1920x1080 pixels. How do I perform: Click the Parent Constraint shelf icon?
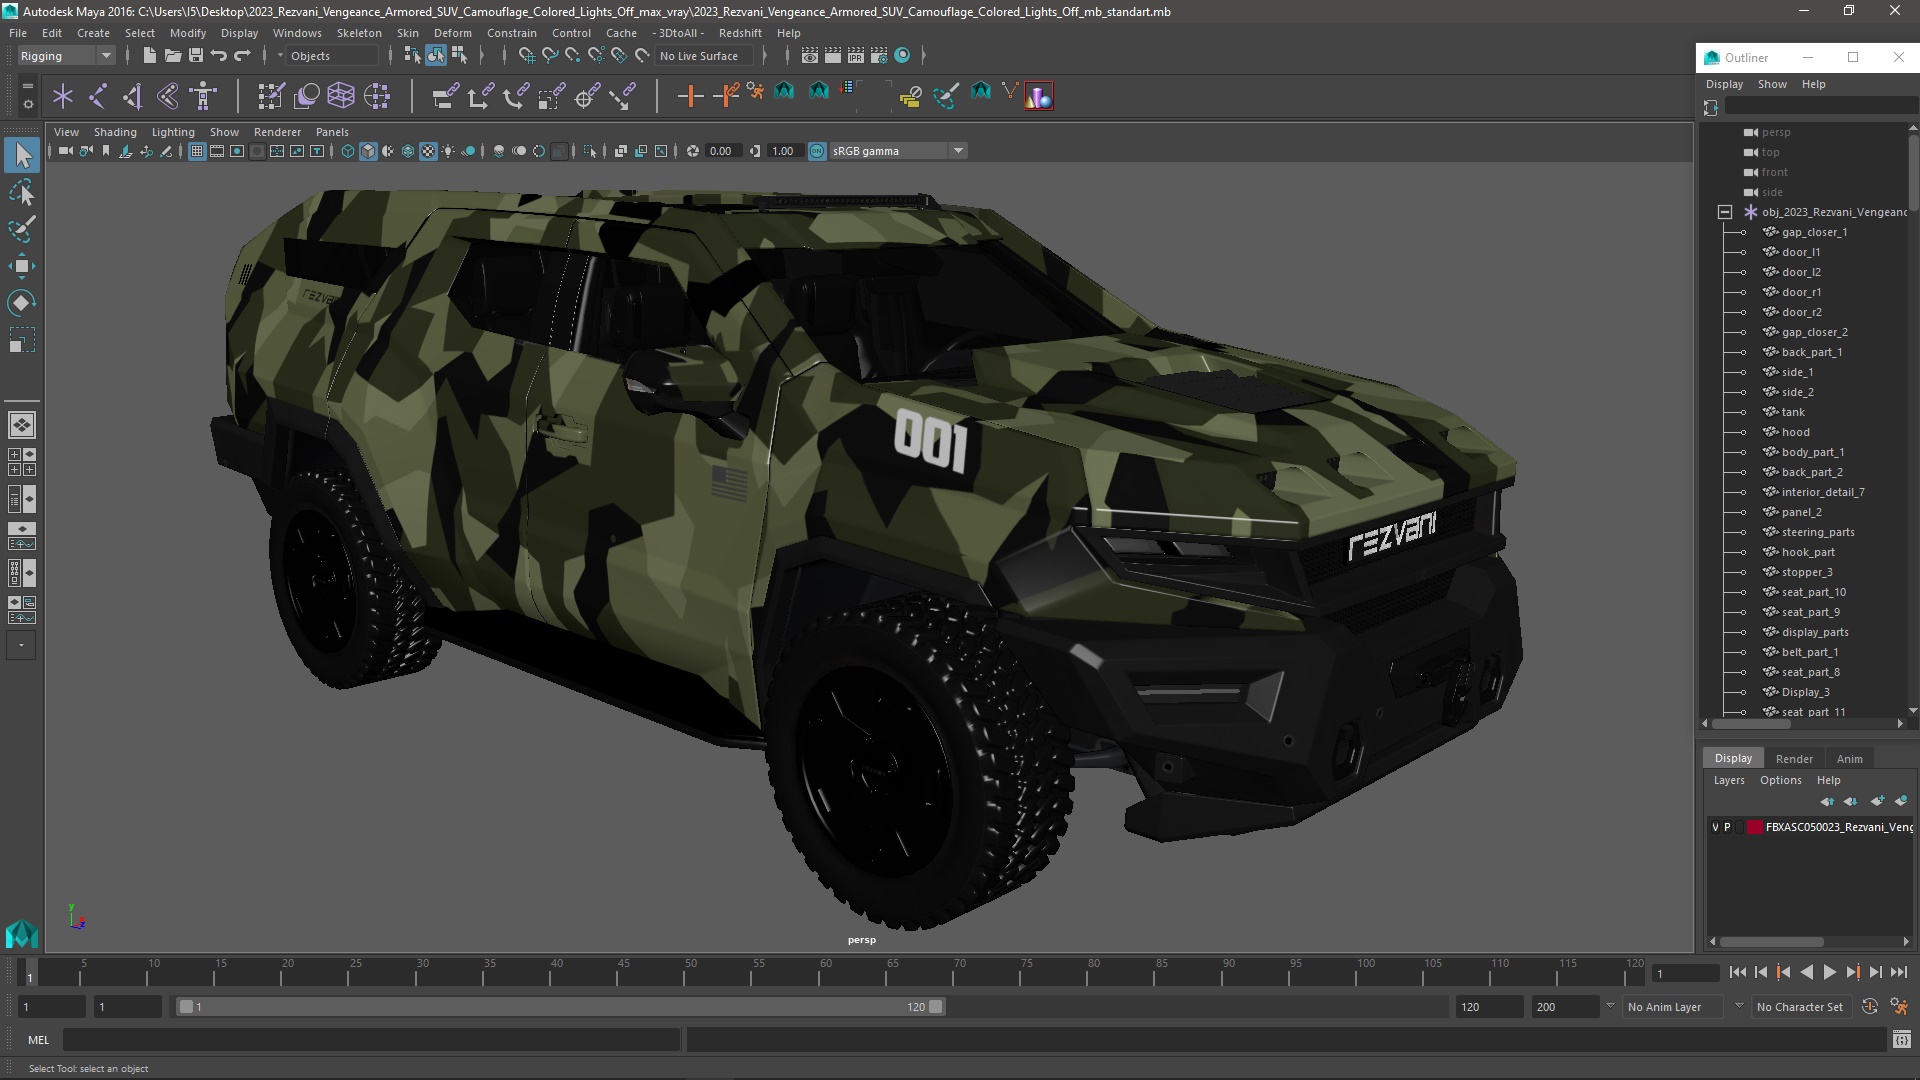(x=446, y=96)
